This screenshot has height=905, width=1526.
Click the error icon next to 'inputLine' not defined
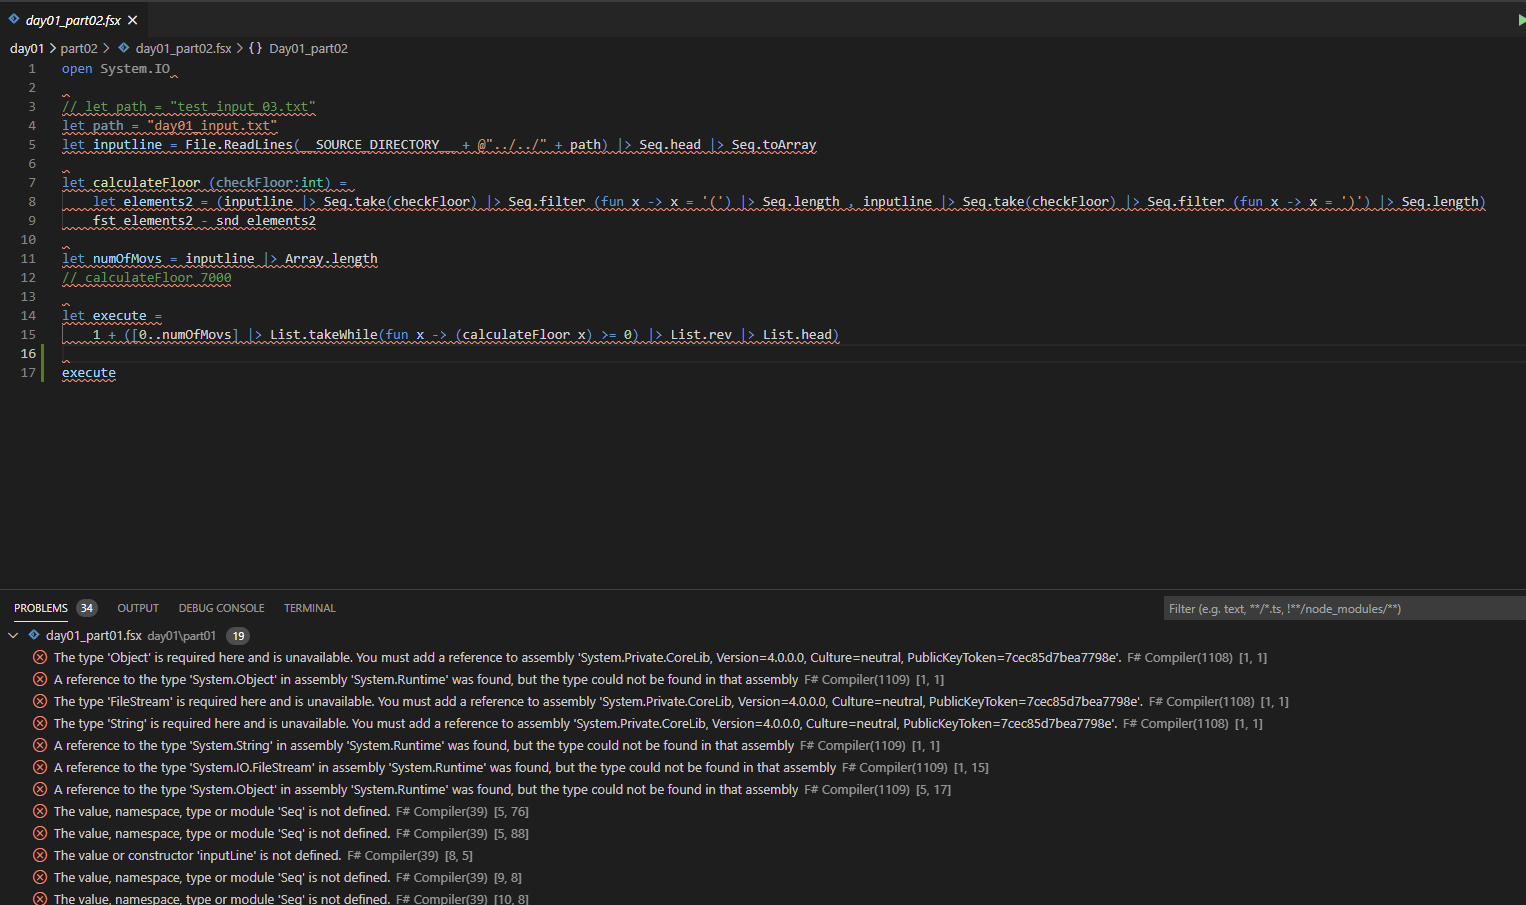pyautogui.click(x=39, y=855)
